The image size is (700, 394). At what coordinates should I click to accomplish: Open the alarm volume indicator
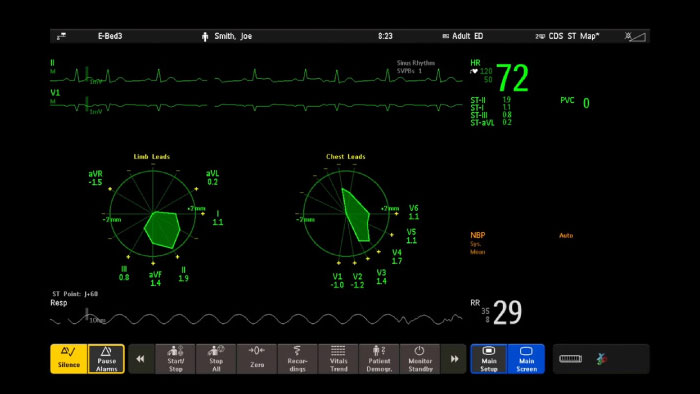point(635,36)
